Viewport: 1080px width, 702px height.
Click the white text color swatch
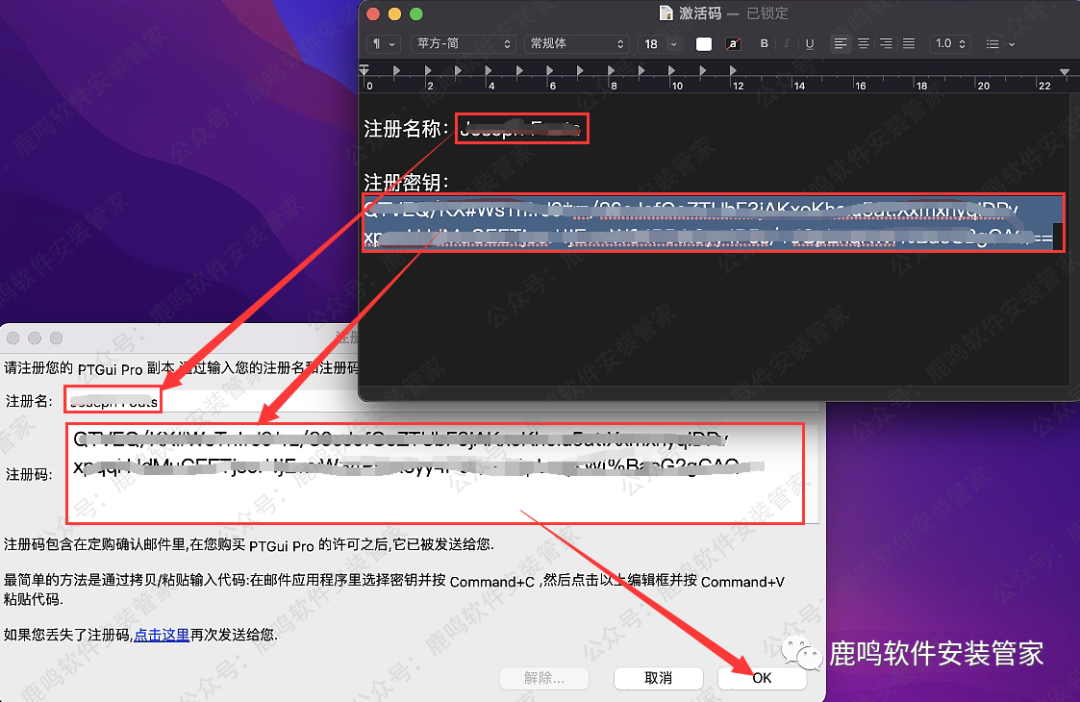point(705,44)
